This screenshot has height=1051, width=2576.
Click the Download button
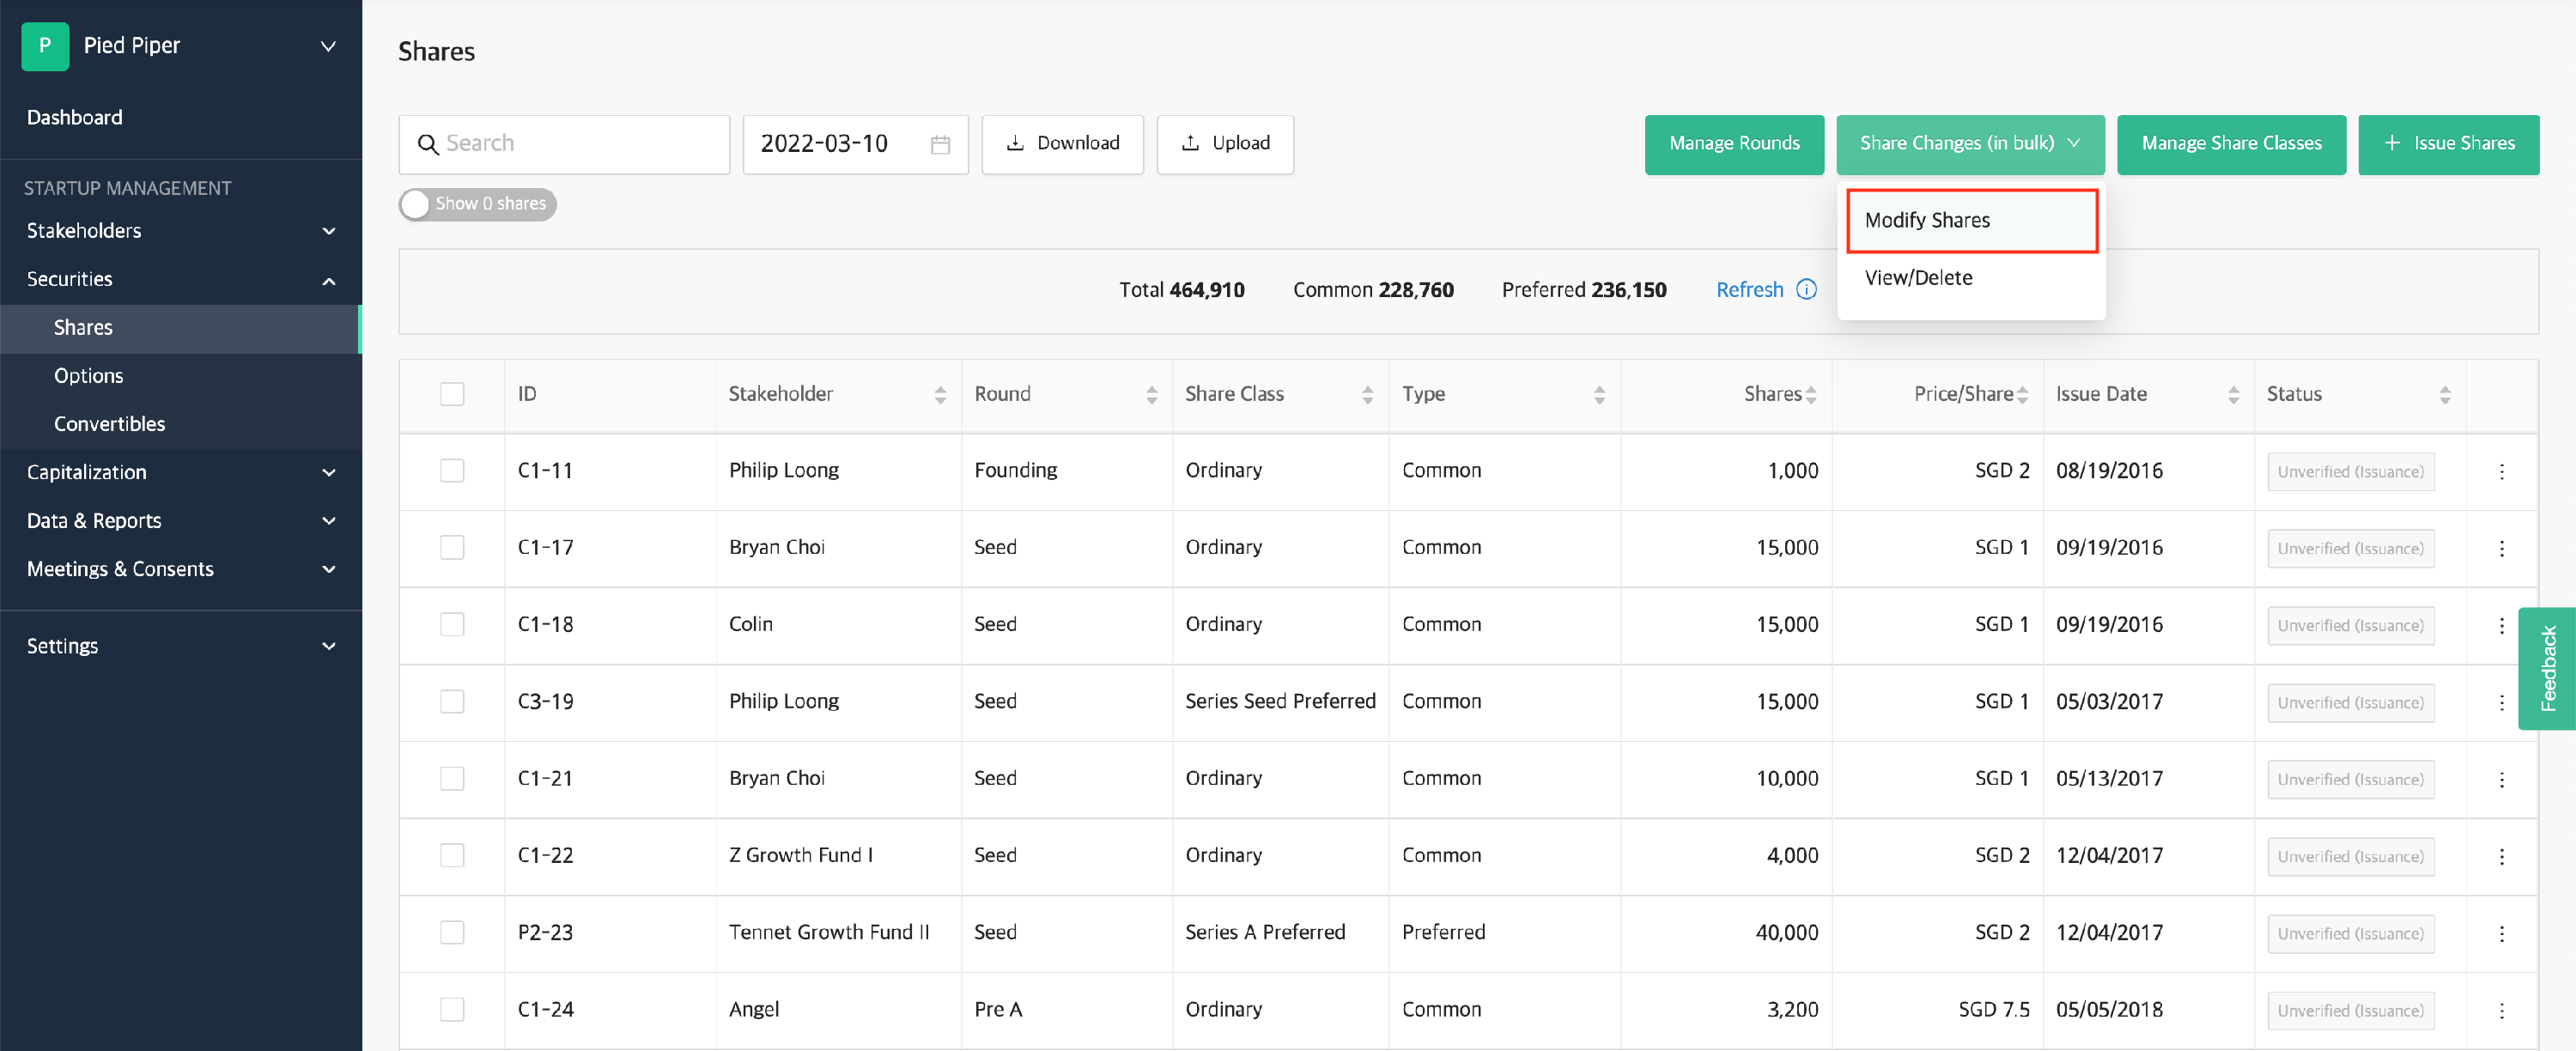pos(1062,144)
